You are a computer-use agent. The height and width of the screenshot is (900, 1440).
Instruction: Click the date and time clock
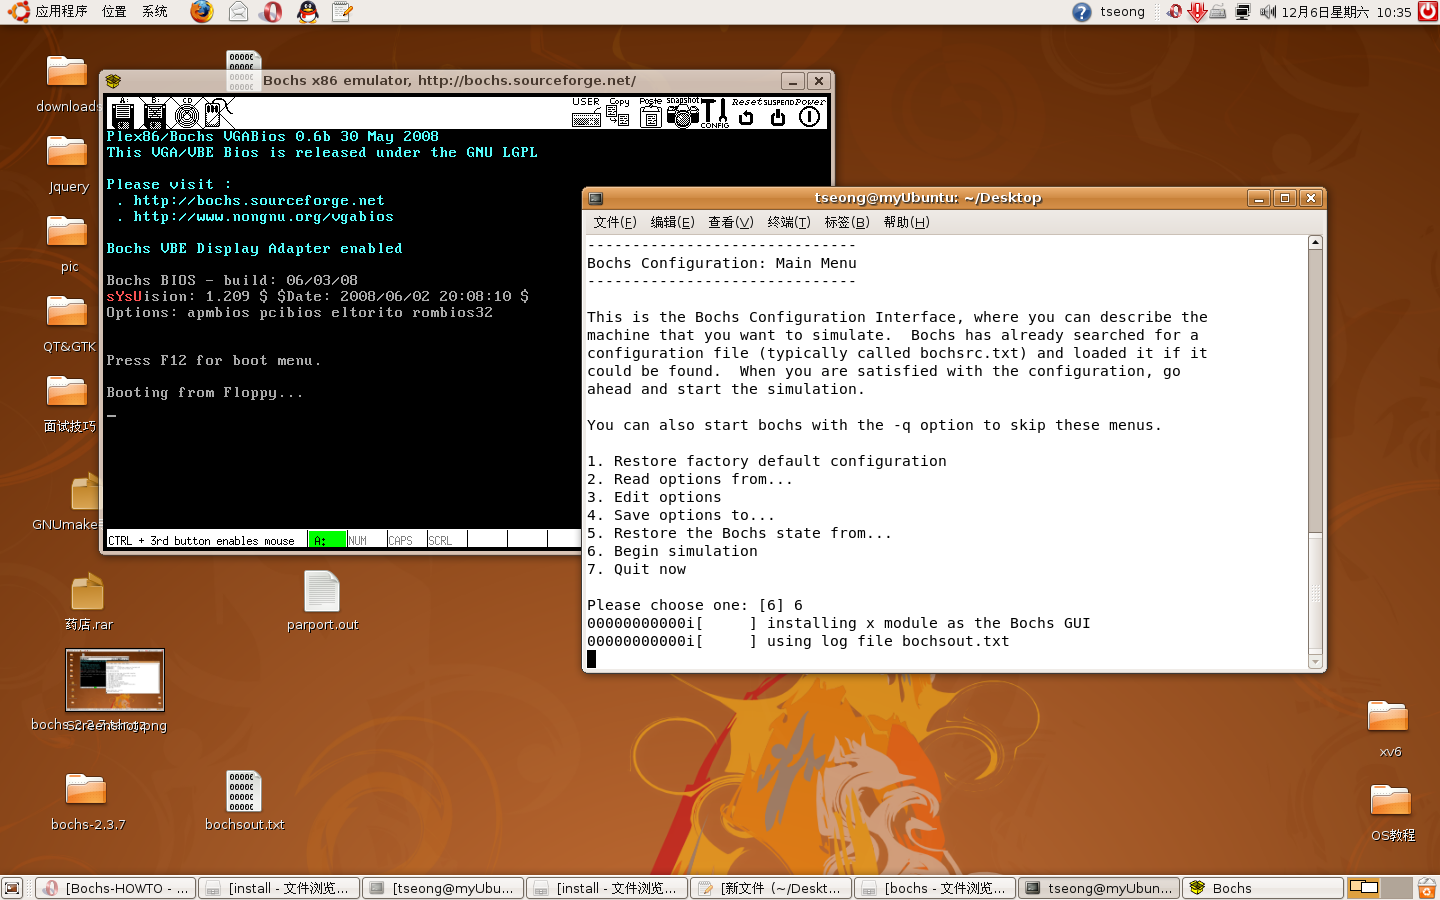pyautogui.click(x=1346, y=12)
